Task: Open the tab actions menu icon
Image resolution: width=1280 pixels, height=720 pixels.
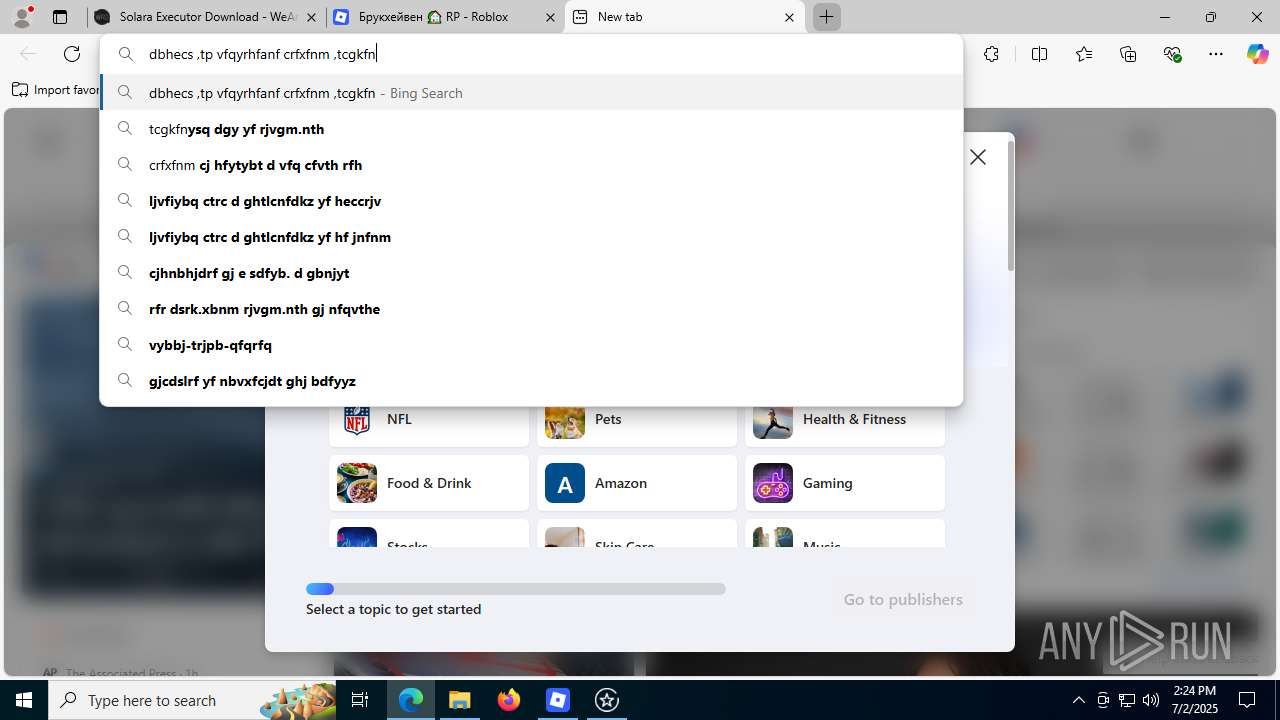Action: tap(60, 17)
